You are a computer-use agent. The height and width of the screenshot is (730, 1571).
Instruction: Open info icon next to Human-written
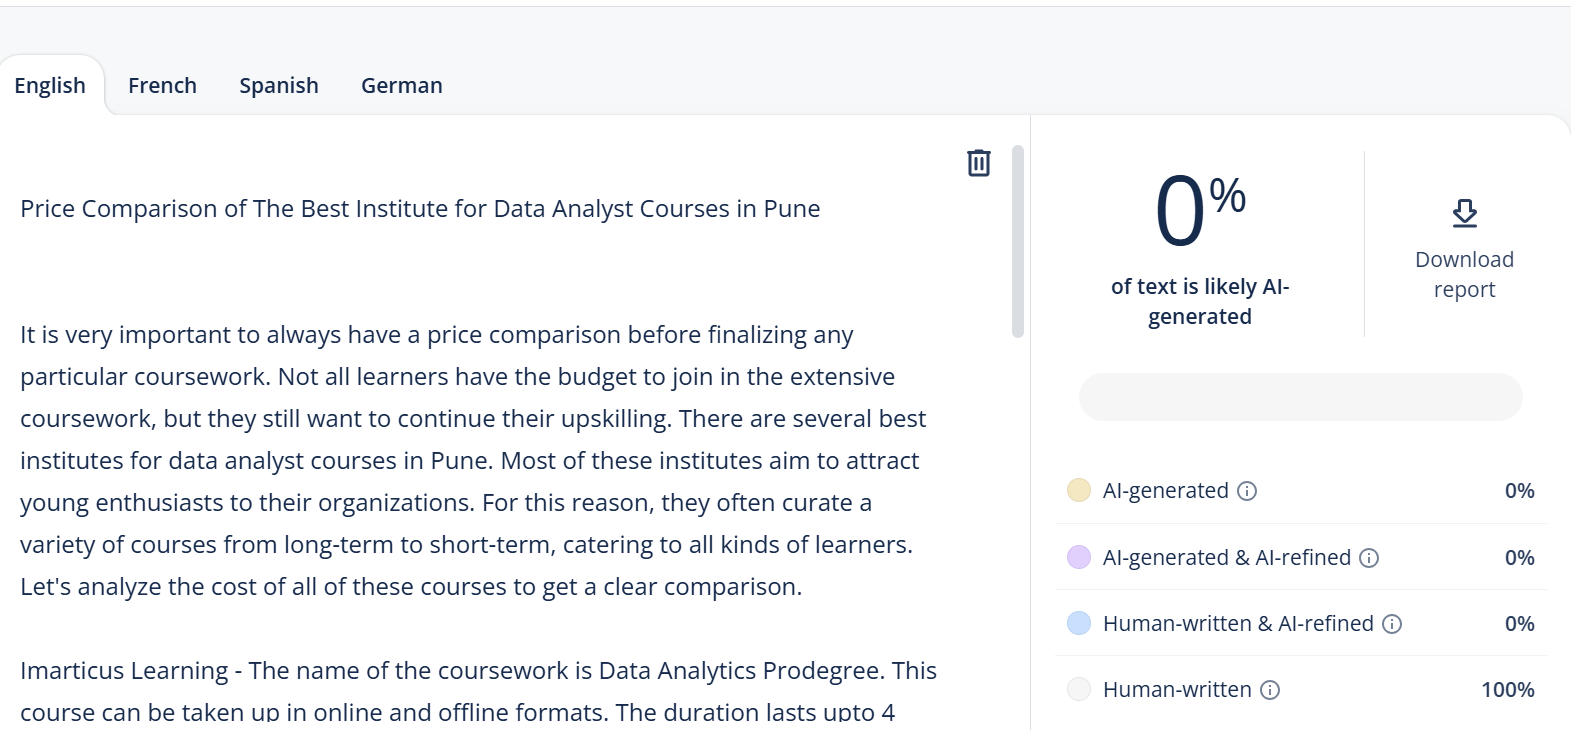coord(1270,690)
